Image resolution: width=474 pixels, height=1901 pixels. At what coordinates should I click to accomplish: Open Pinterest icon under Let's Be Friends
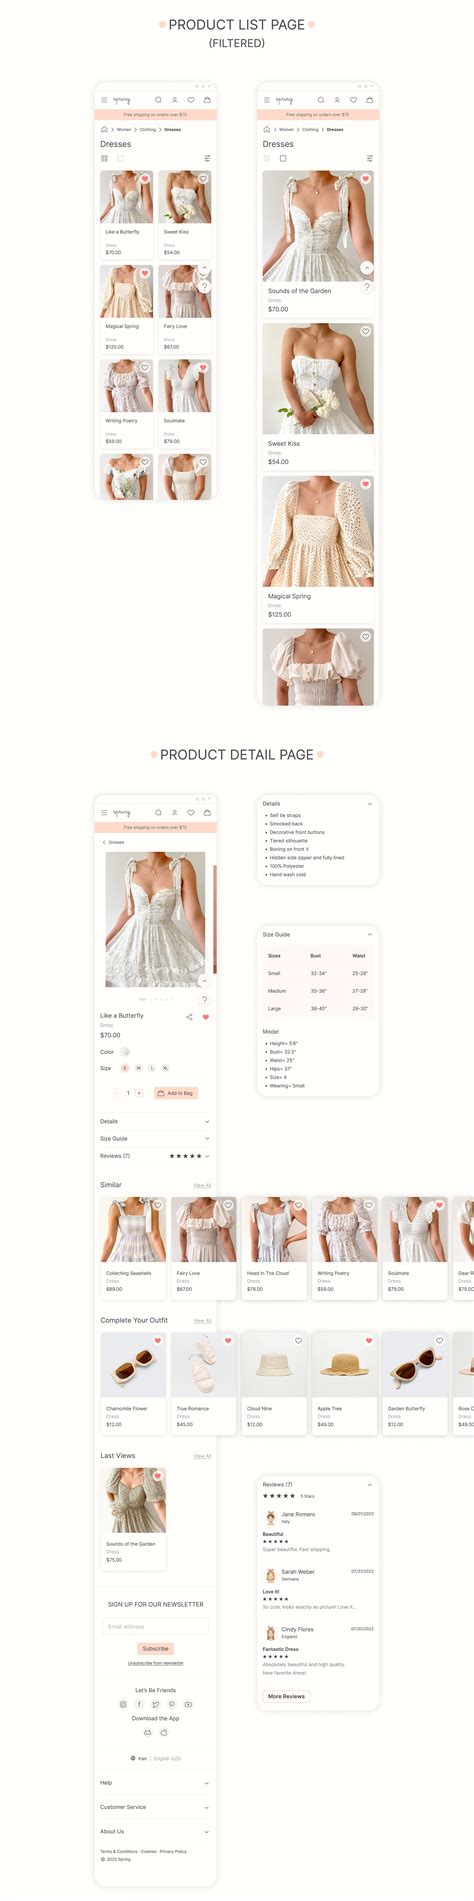click(171, 1704)
